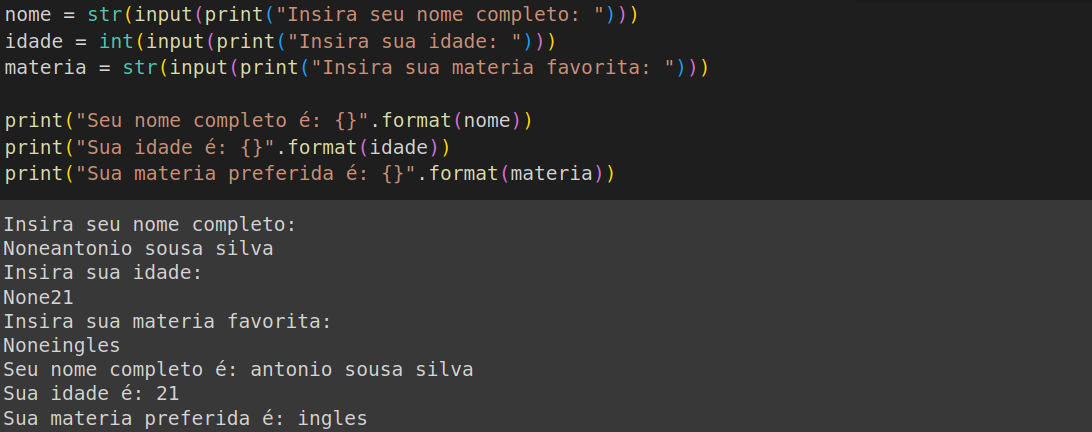Click the output line "None21"
The width and height of the screenshot is (1092, 432).
[38, 298]
